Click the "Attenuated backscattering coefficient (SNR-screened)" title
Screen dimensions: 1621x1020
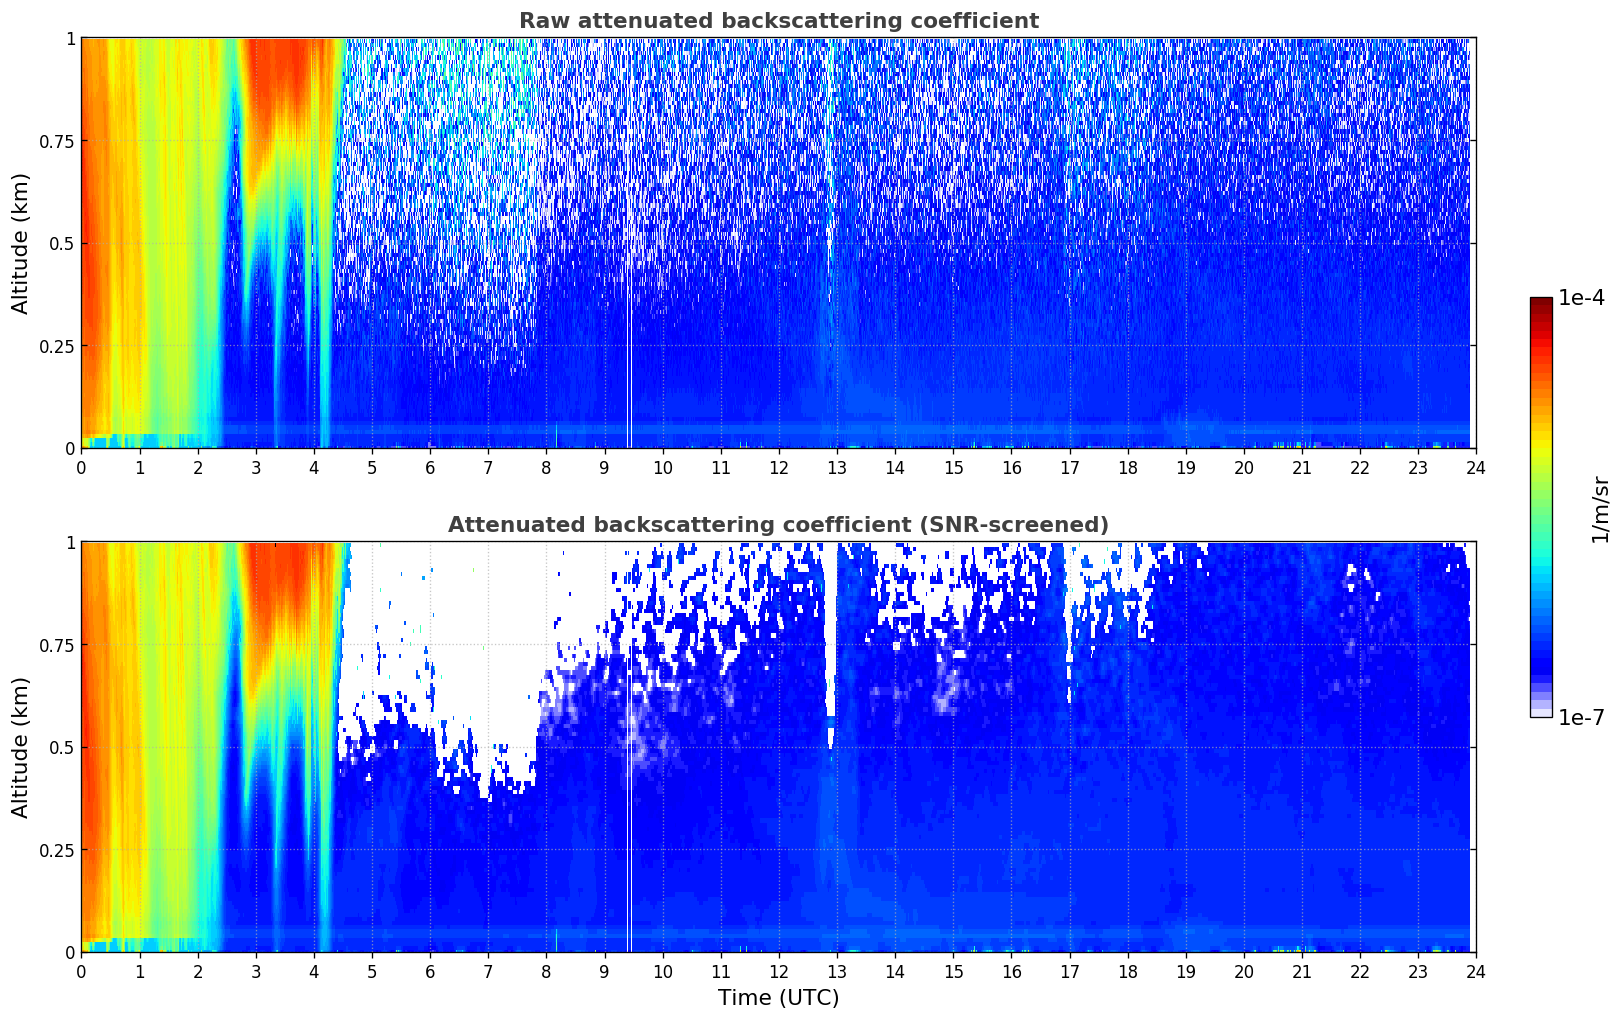(x=778, y=525)
